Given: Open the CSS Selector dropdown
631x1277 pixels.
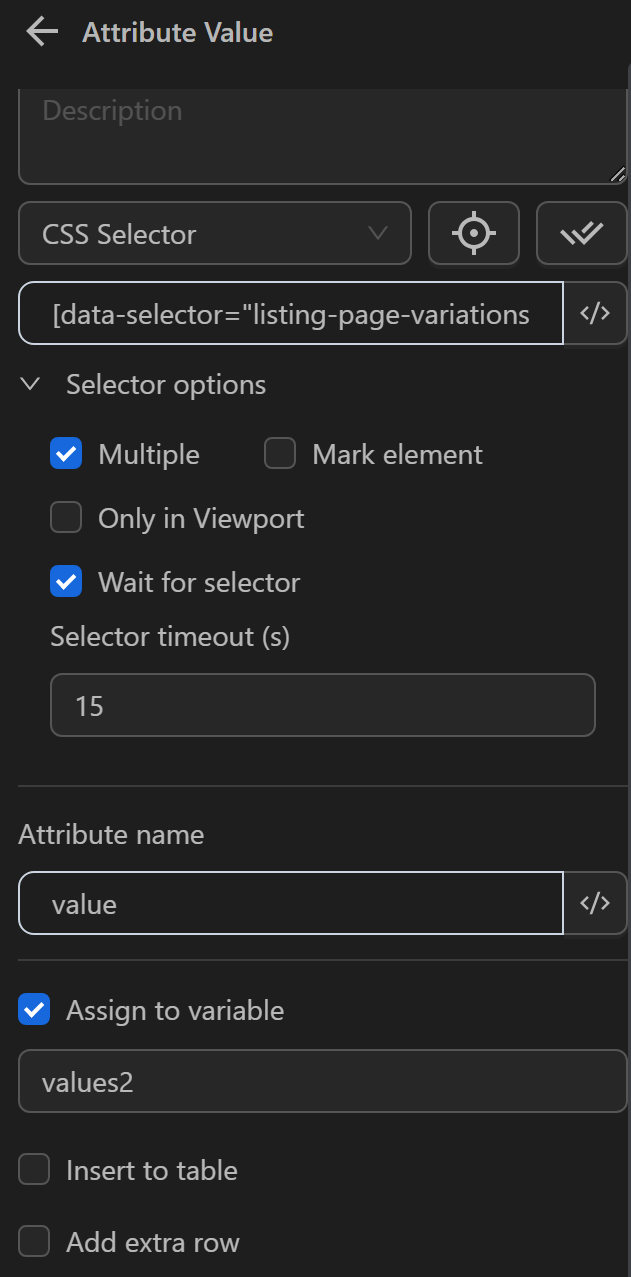Looking at the screenshot, I should tap(215, 233).
